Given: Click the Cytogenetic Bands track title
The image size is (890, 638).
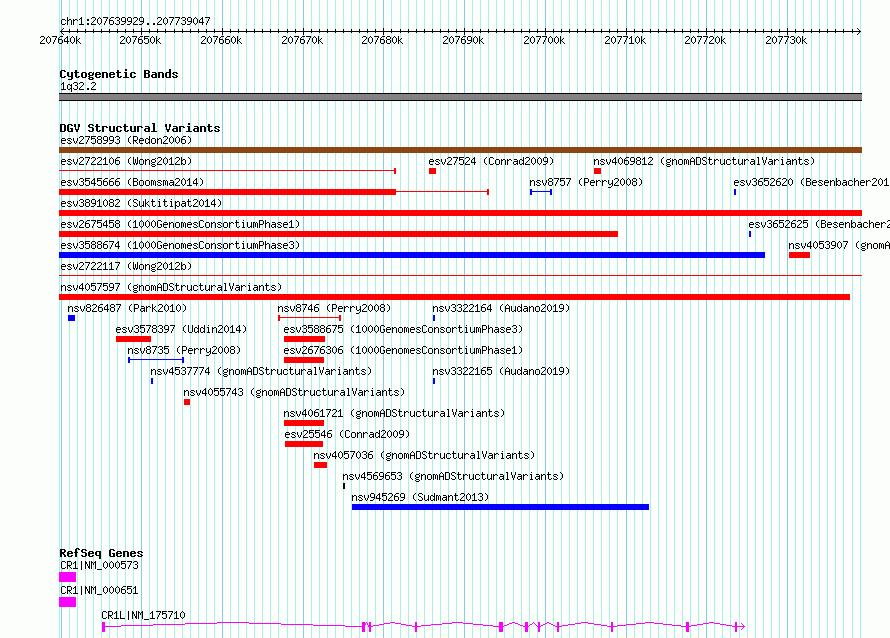Looking at the screenshot, I should 119,74.
